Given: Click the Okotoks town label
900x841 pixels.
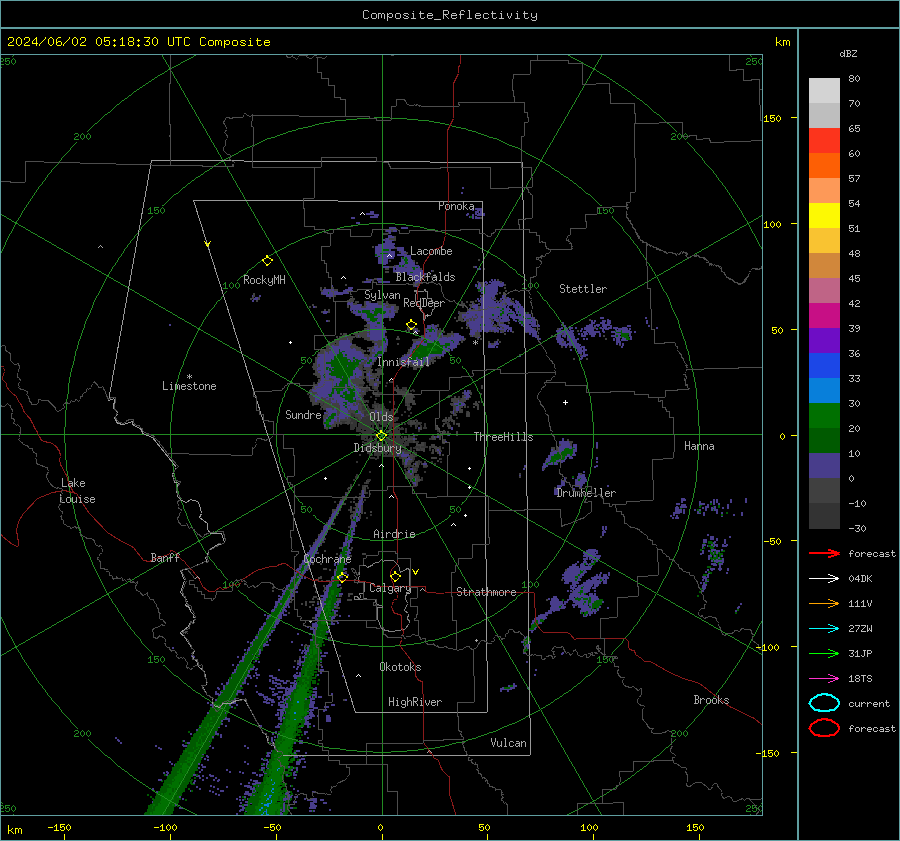Looking at the screenshot, I should [400, 667].
